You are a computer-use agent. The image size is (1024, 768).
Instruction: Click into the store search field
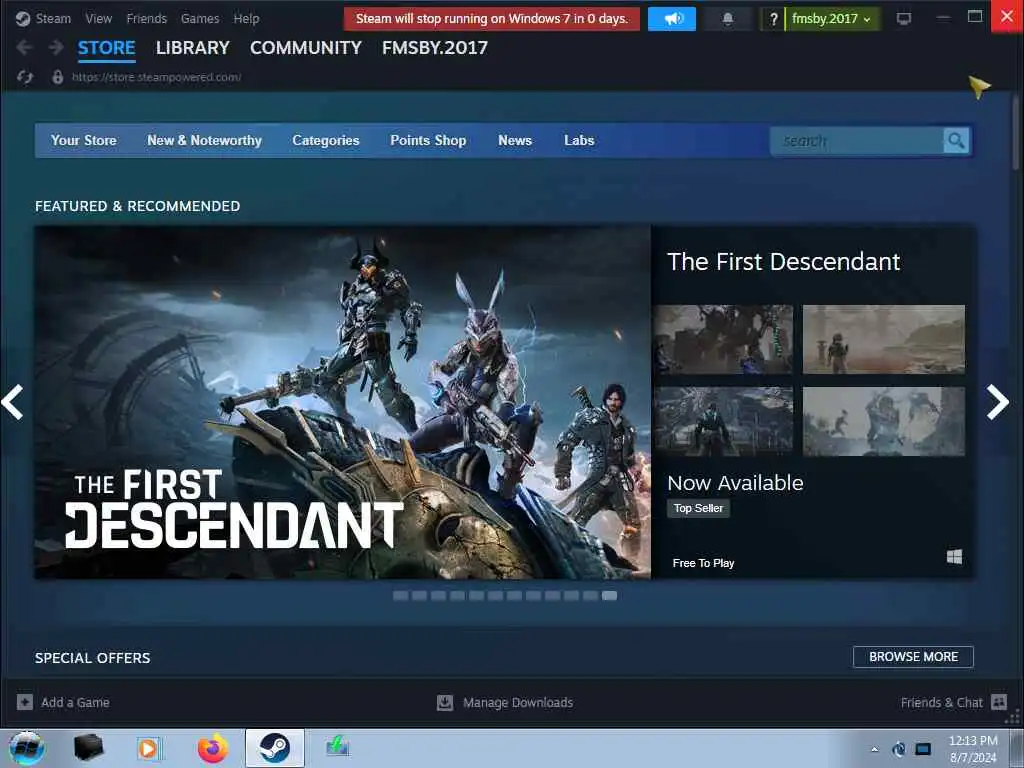click(857, 140)
